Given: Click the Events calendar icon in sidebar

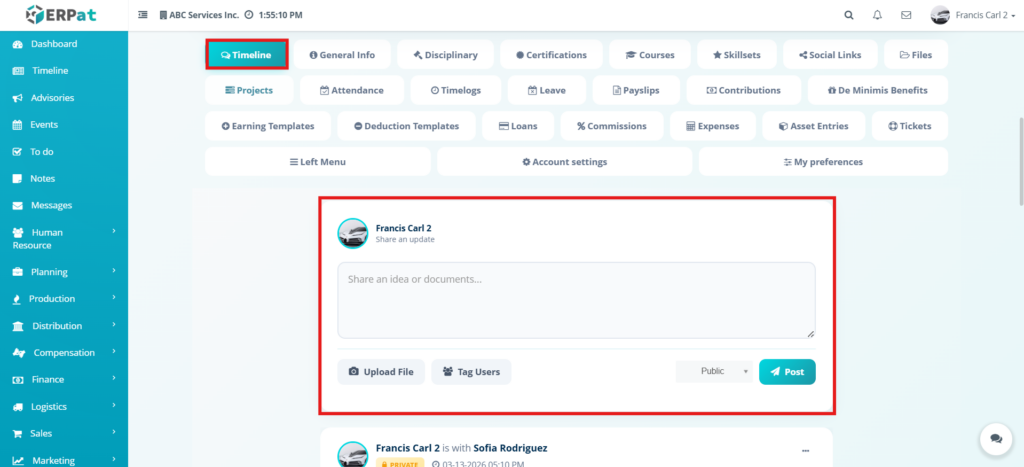Looking at the screenshot, I should 18,125.
